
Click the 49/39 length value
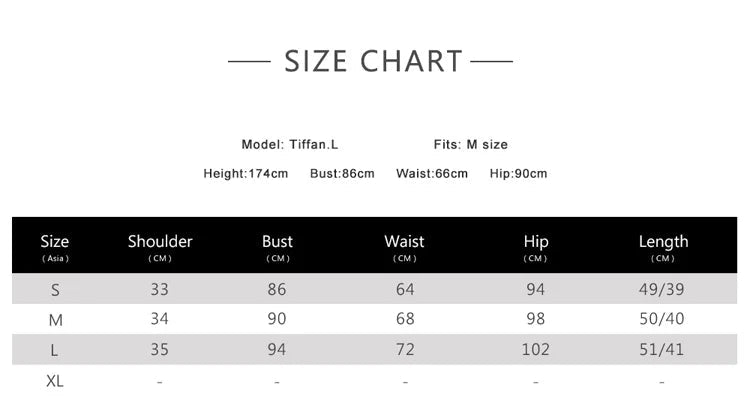[662, 289]
